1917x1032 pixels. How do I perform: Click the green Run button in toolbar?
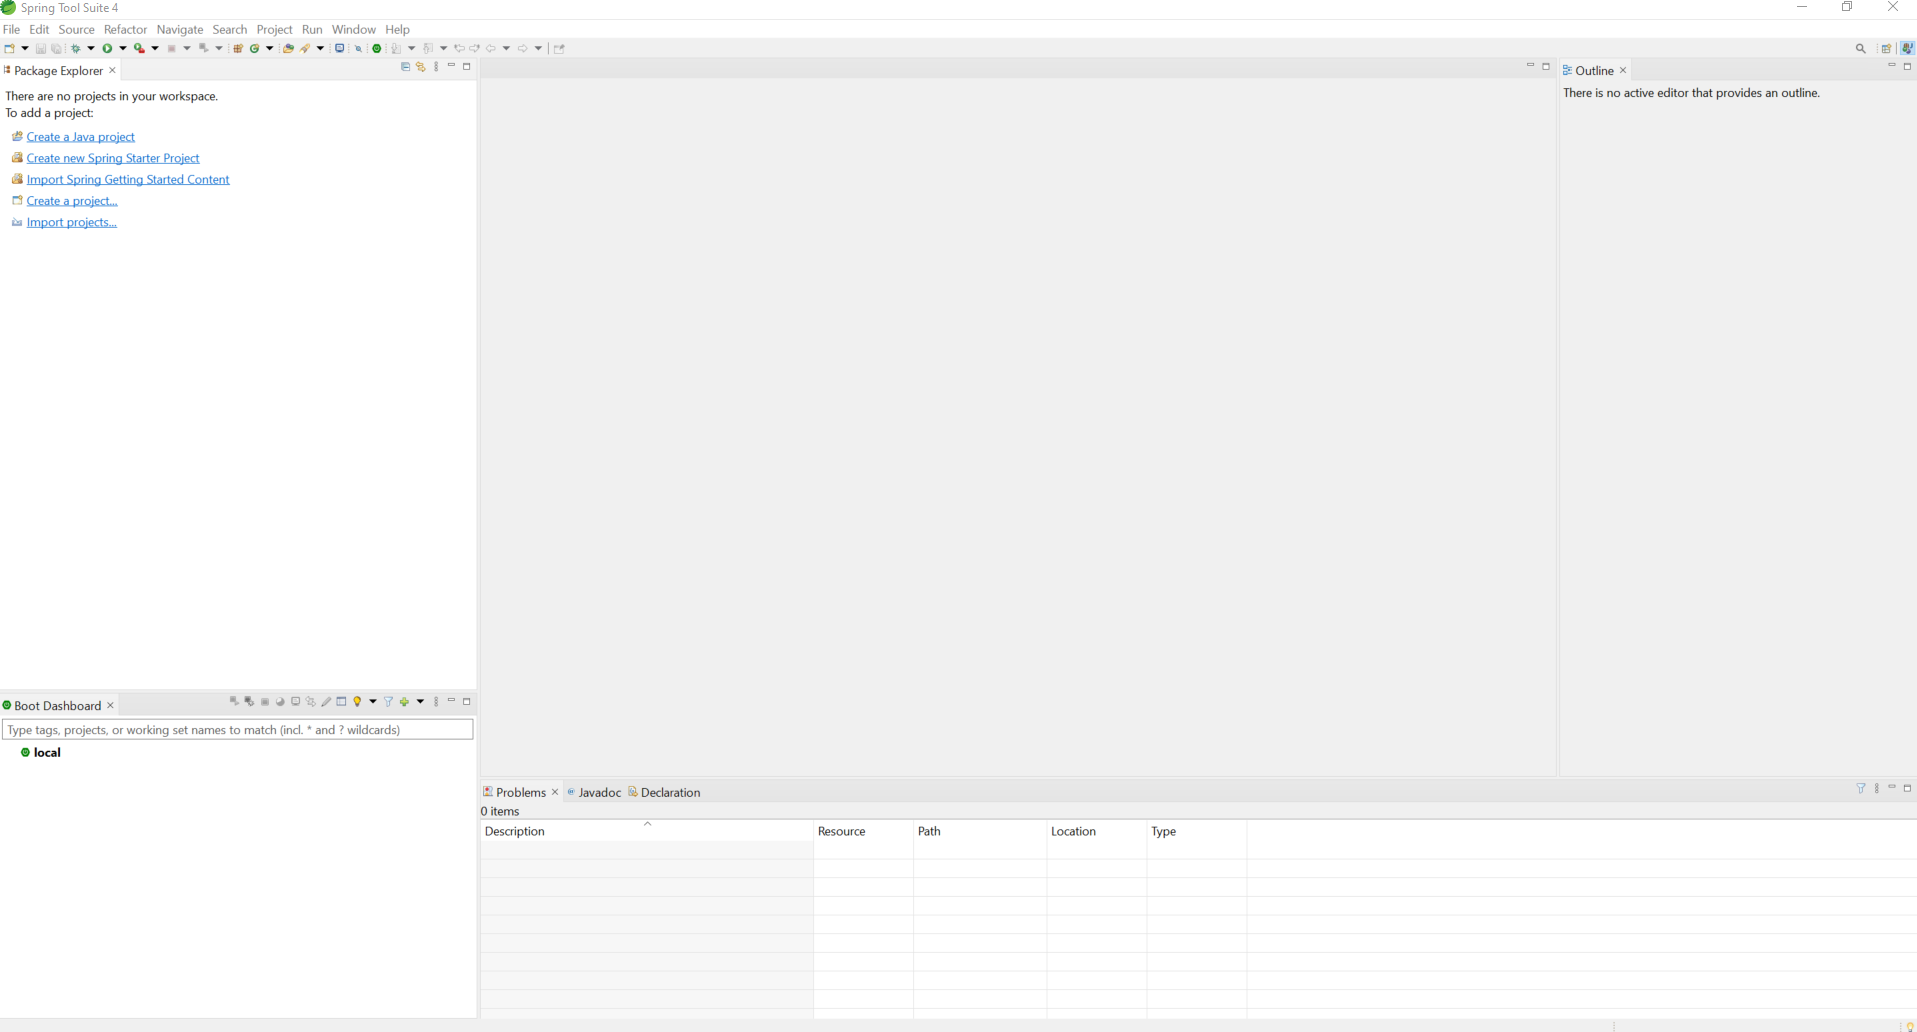click(x=107, y=48)
